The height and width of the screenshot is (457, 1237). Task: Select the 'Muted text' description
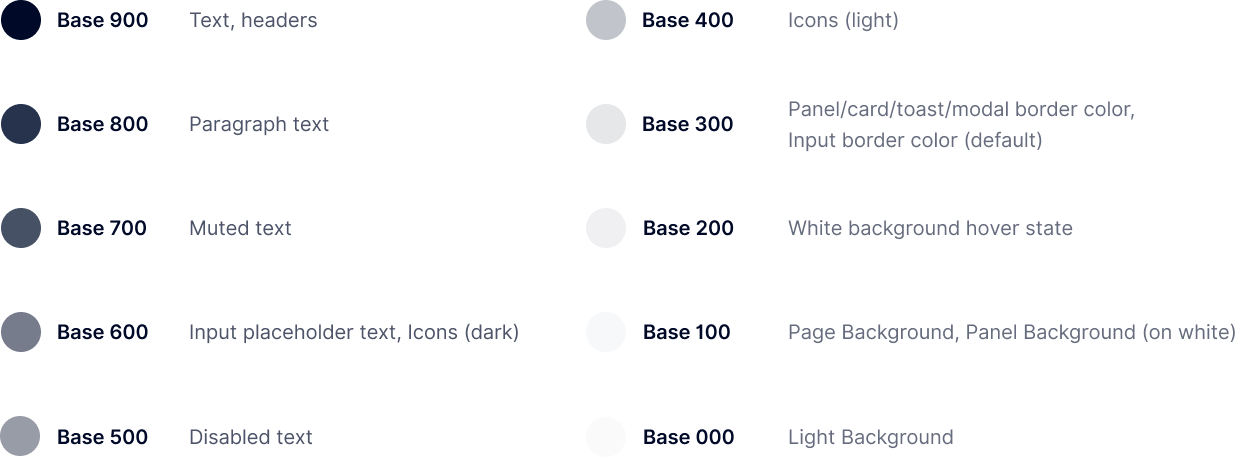[240, 228]
